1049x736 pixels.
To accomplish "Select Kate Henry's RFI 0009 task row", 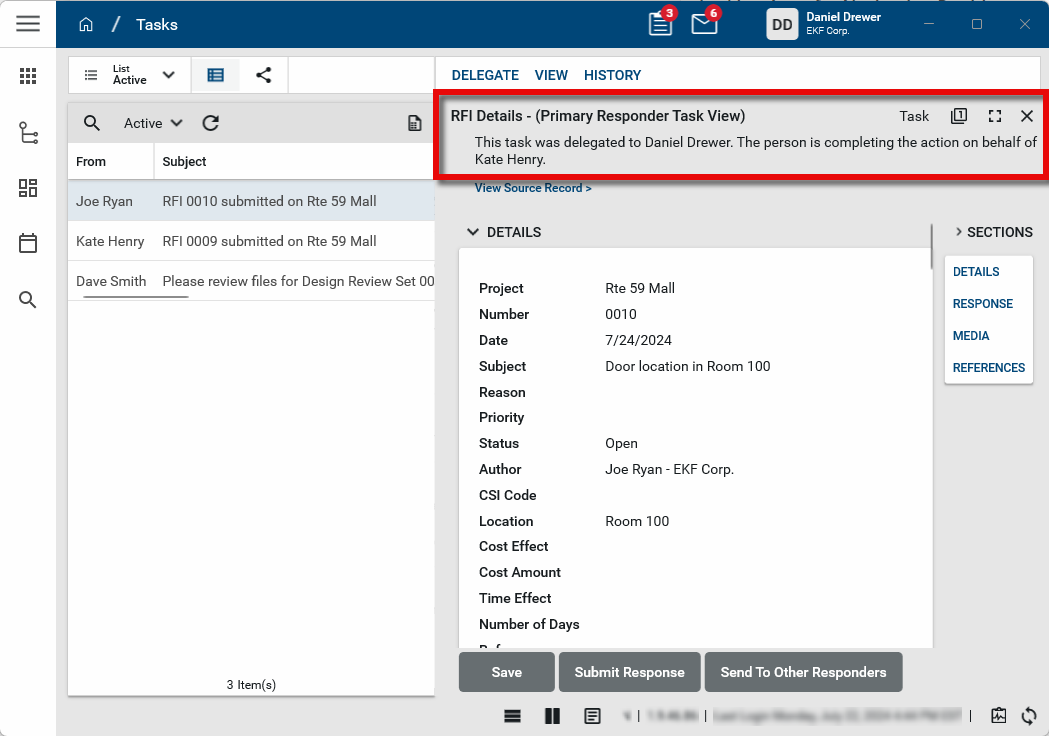I will click(x=250, y=241).
